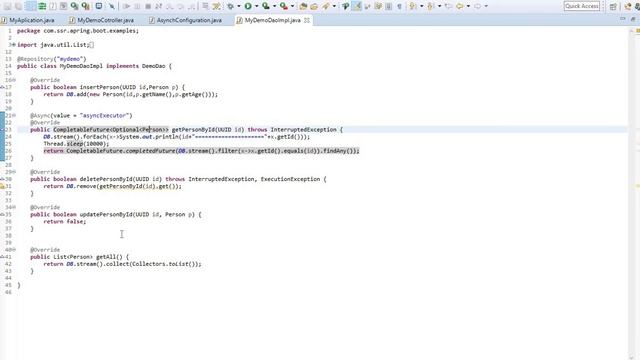
Task: Click the @Async asyncExecutor annotation line
Action: 81,116
